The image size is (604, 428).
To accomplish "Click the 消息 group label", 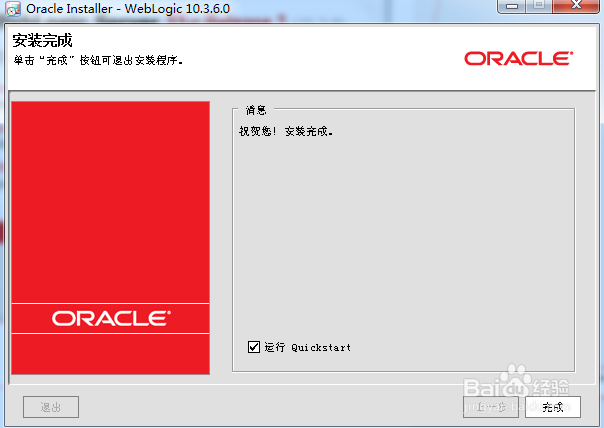I will tap(256, 110).
